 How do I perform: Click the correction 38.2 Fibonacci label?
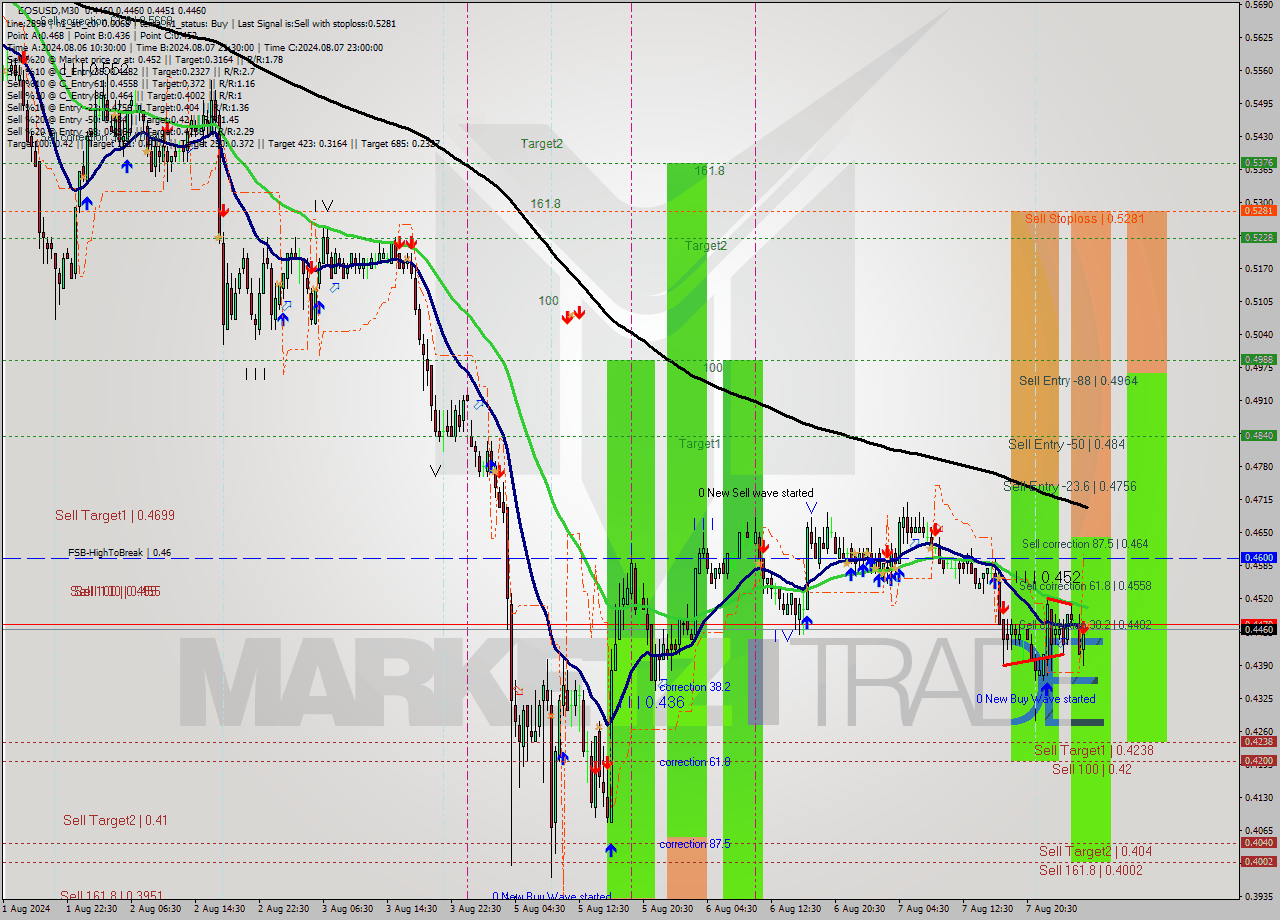click(694, 687)
